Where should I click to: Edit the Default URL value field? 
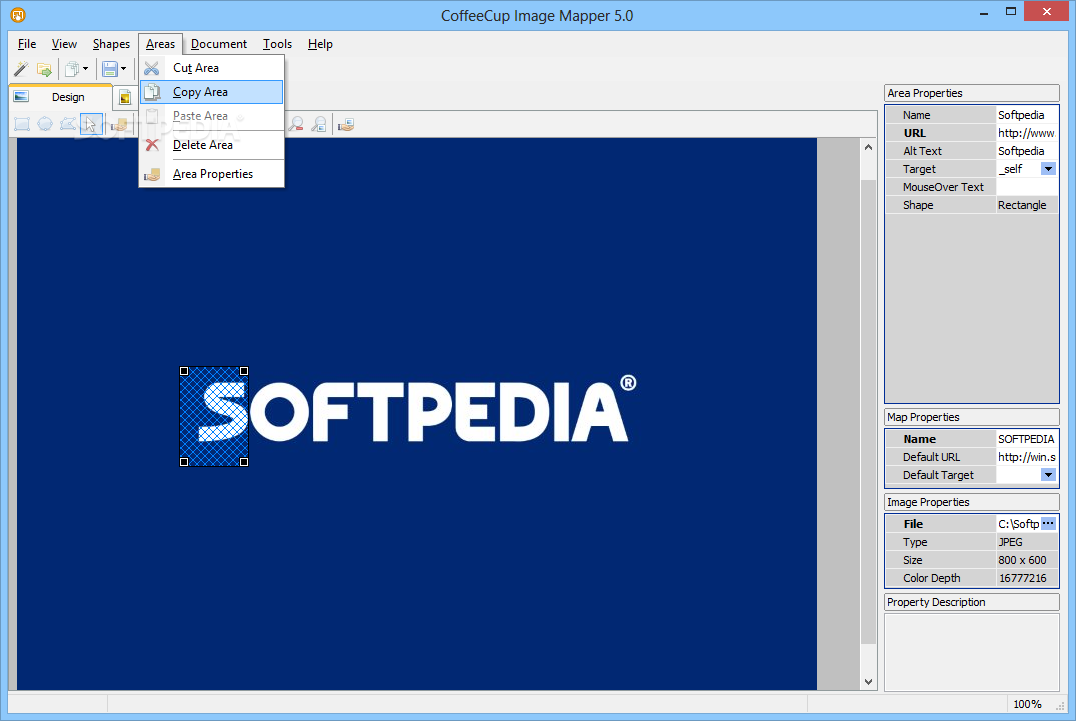pyautogui.click(x=1027, y=457)
